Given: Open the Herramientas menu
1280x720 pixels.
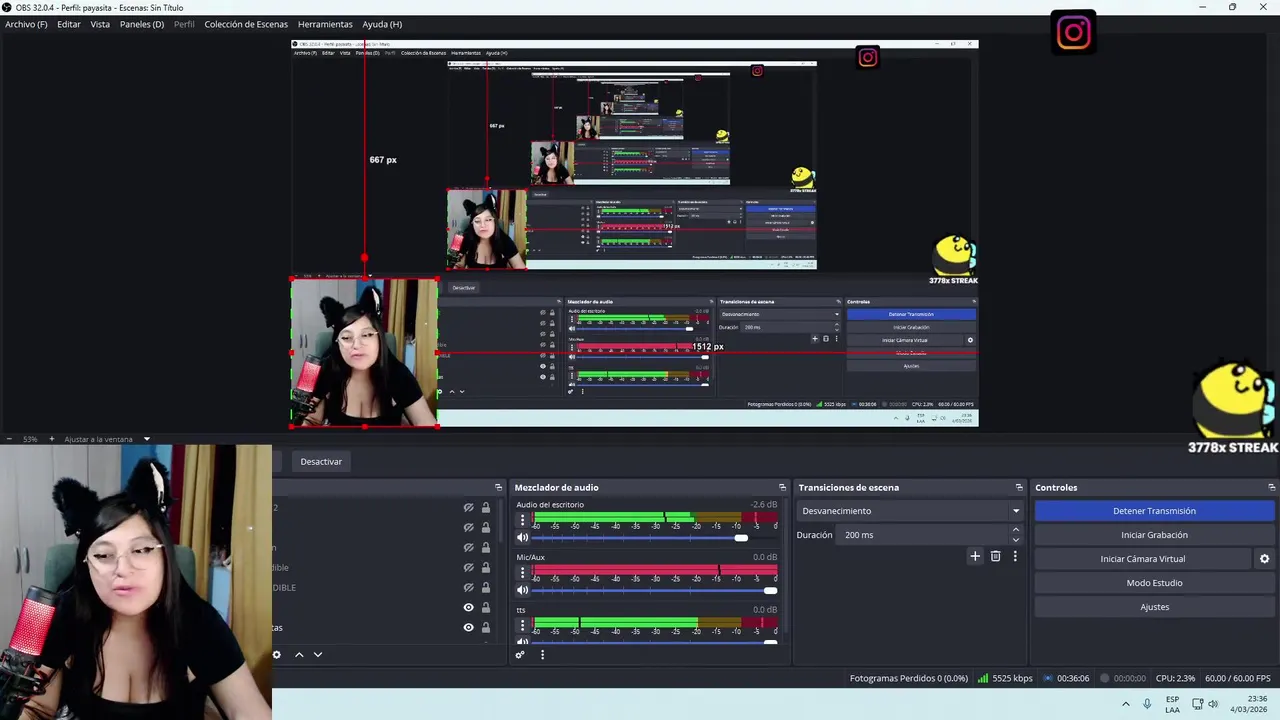Looking at the screenshot, I should 325,24.
